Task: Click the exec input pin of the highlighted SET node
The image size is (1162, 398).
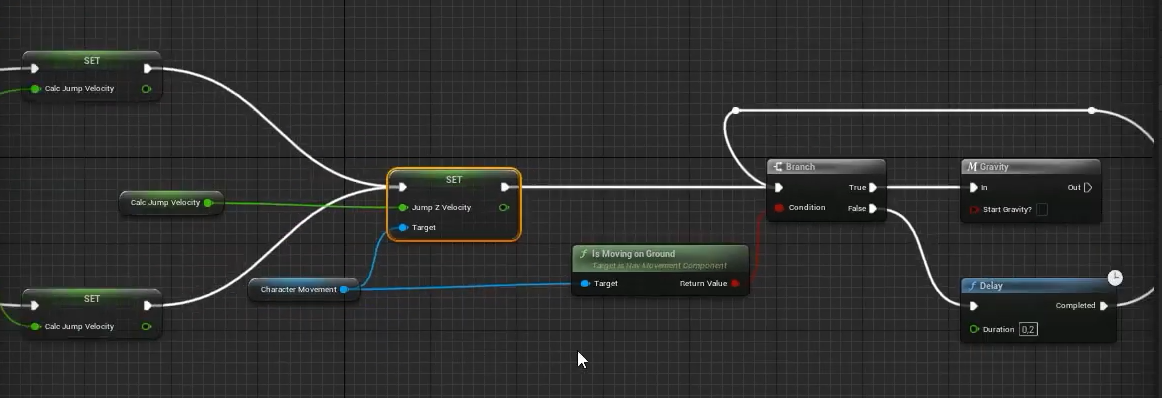Action: [402, 188]
